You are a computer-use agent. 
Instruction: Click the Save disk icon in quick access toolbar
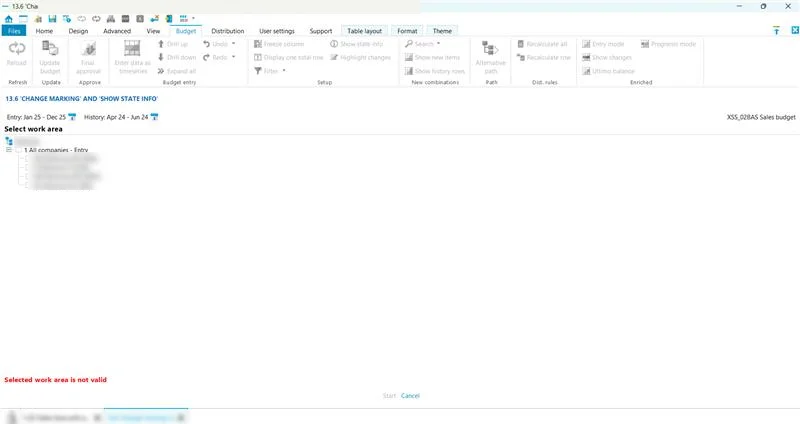point(52,19)
